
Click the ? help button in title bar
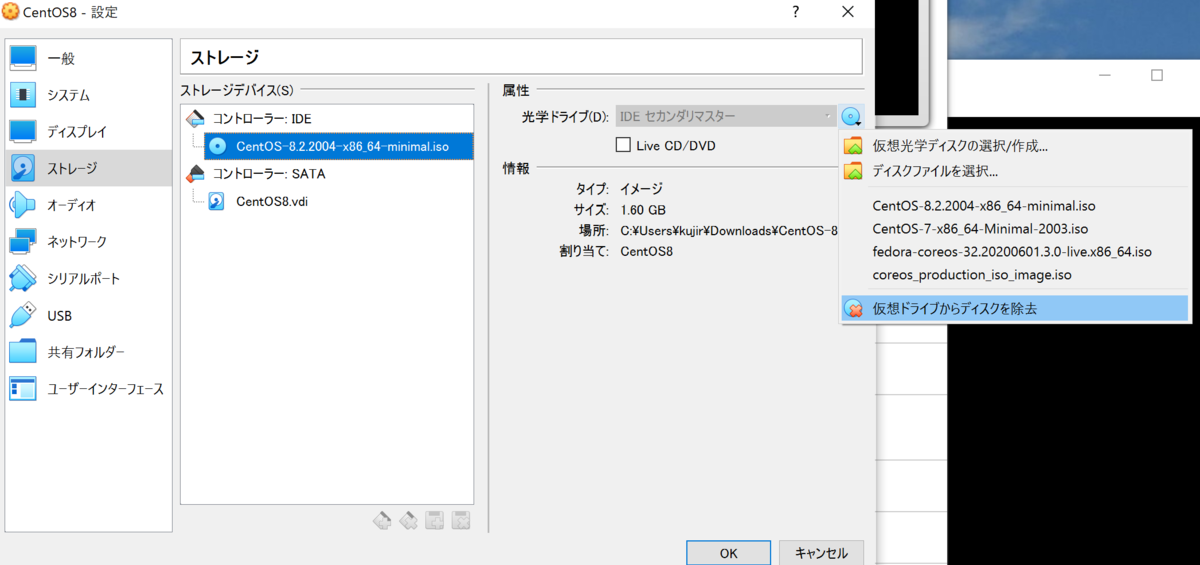[x=796, y=12]
